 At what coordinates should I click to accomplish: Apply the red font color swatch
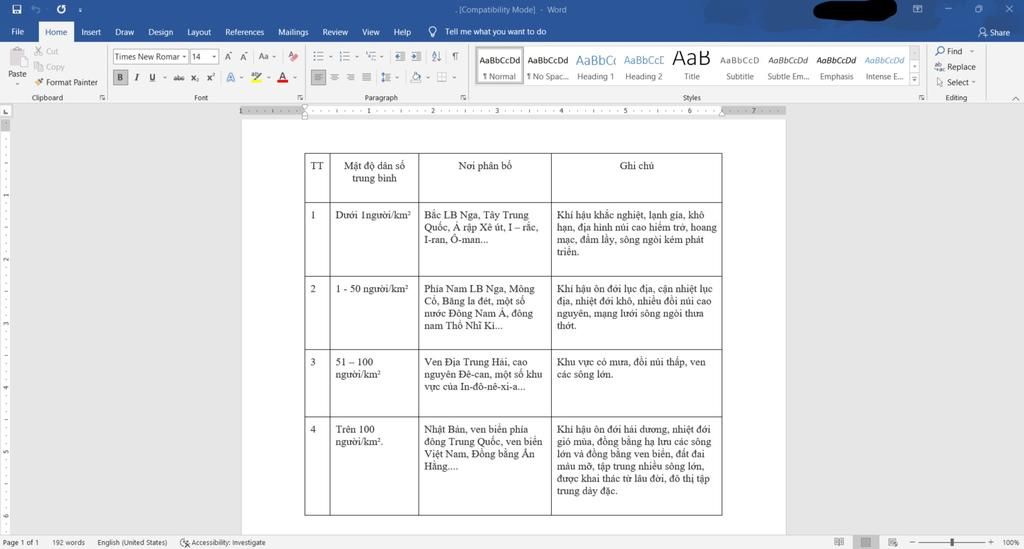pos(282,78)
